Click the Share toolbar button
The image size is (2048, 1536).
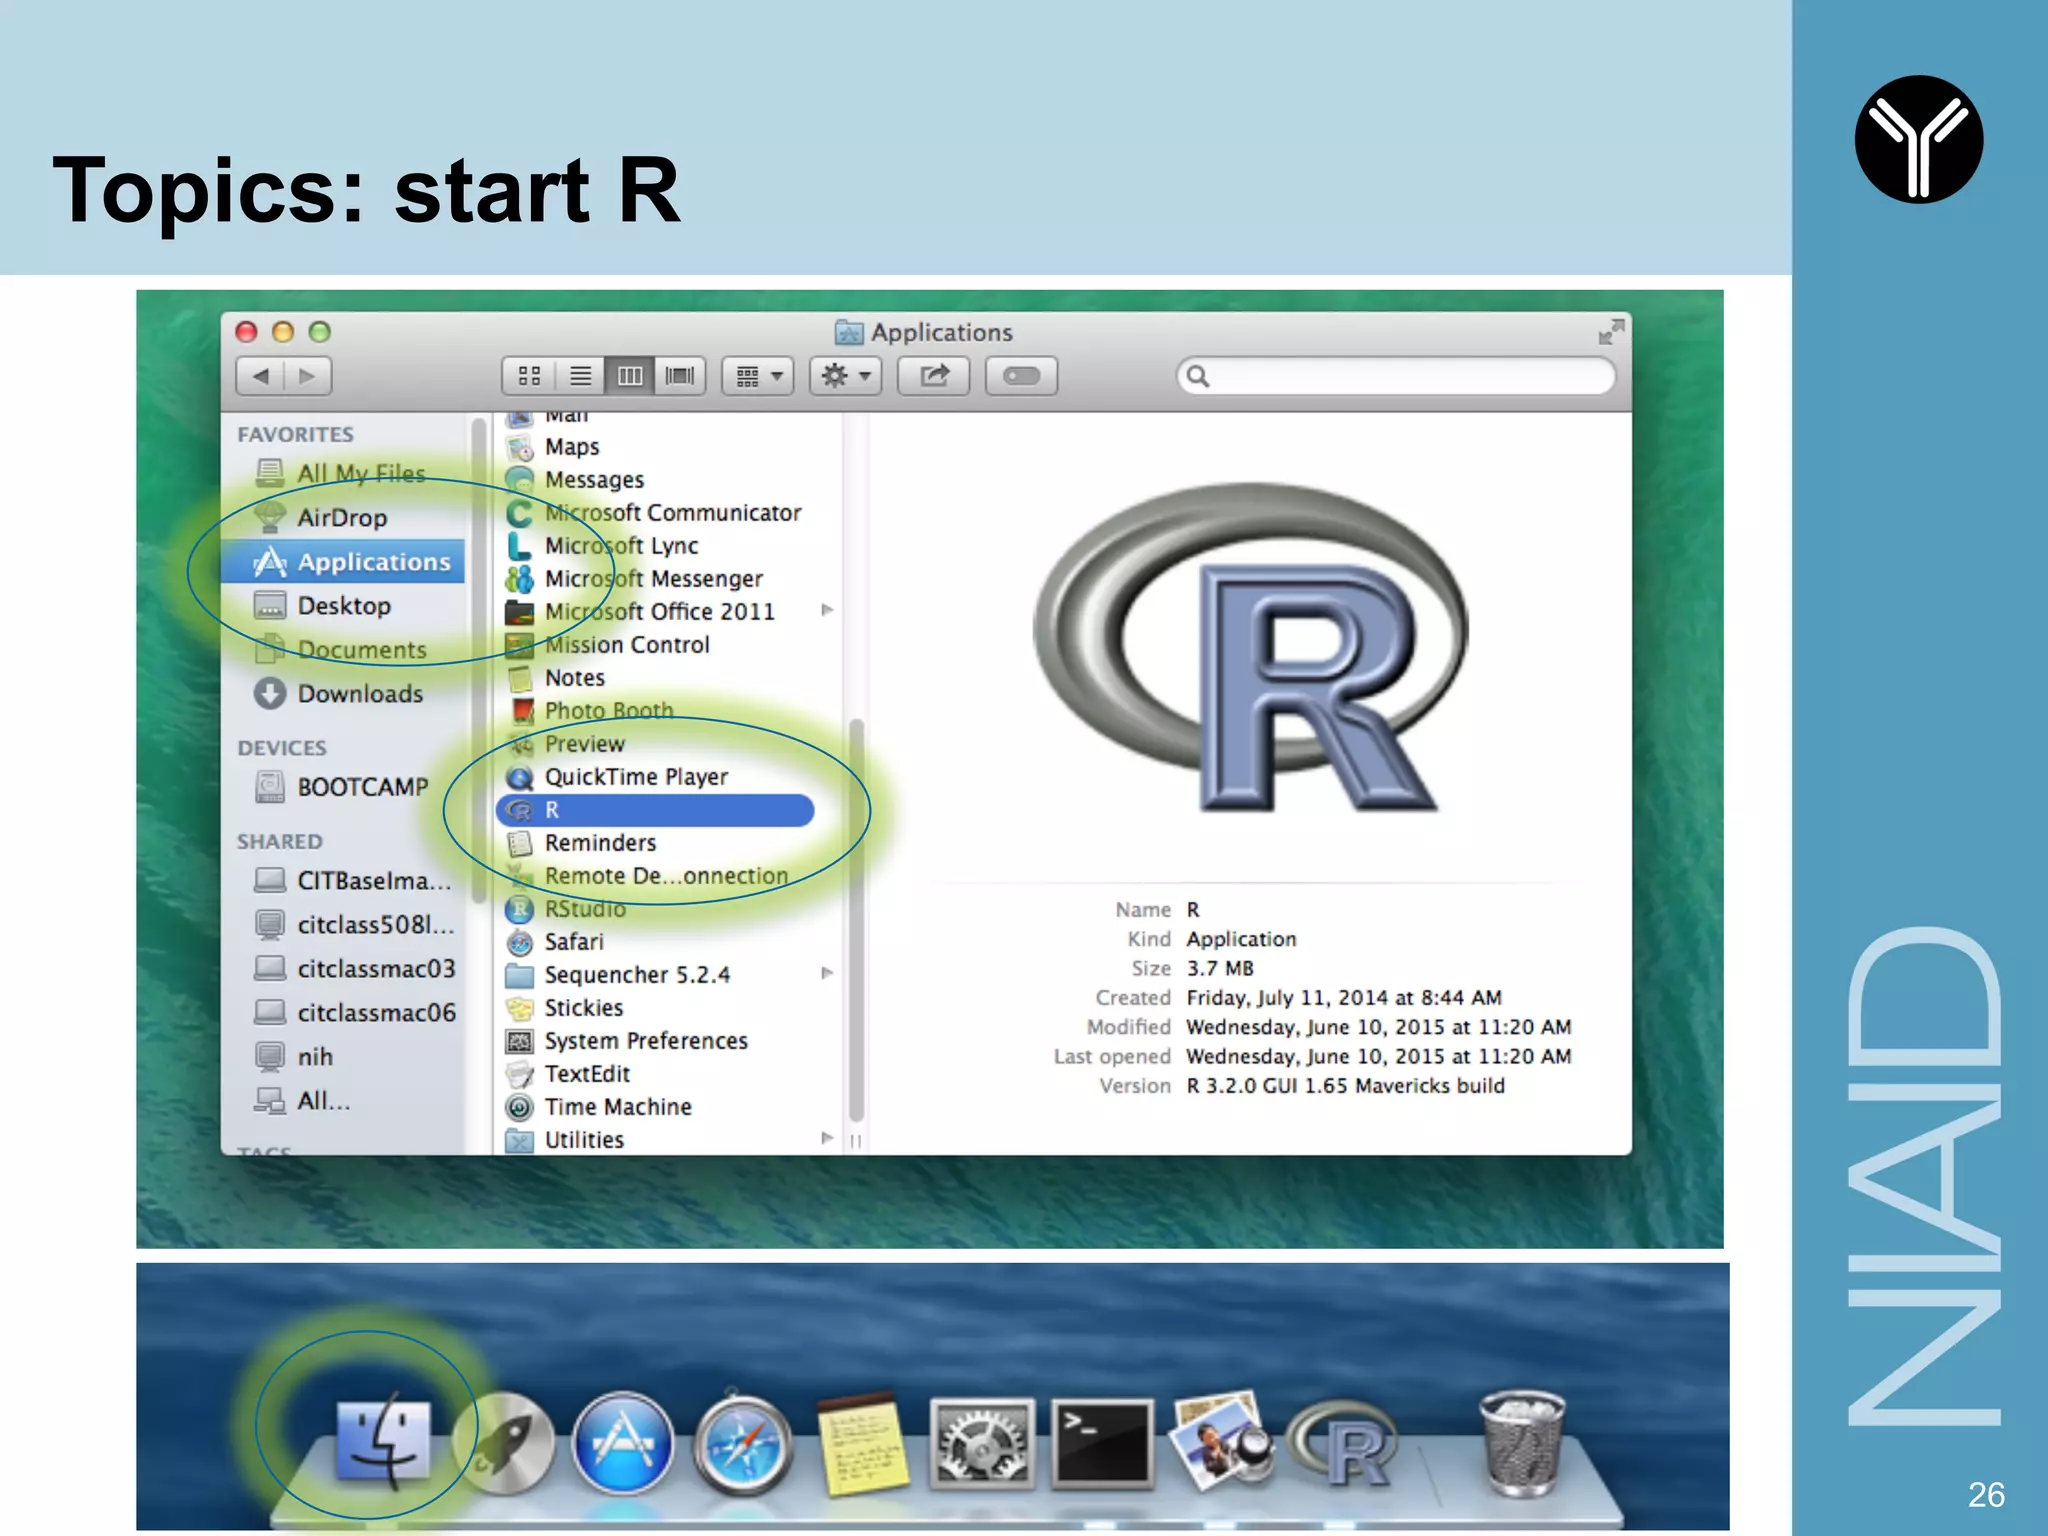click(933, 376)
